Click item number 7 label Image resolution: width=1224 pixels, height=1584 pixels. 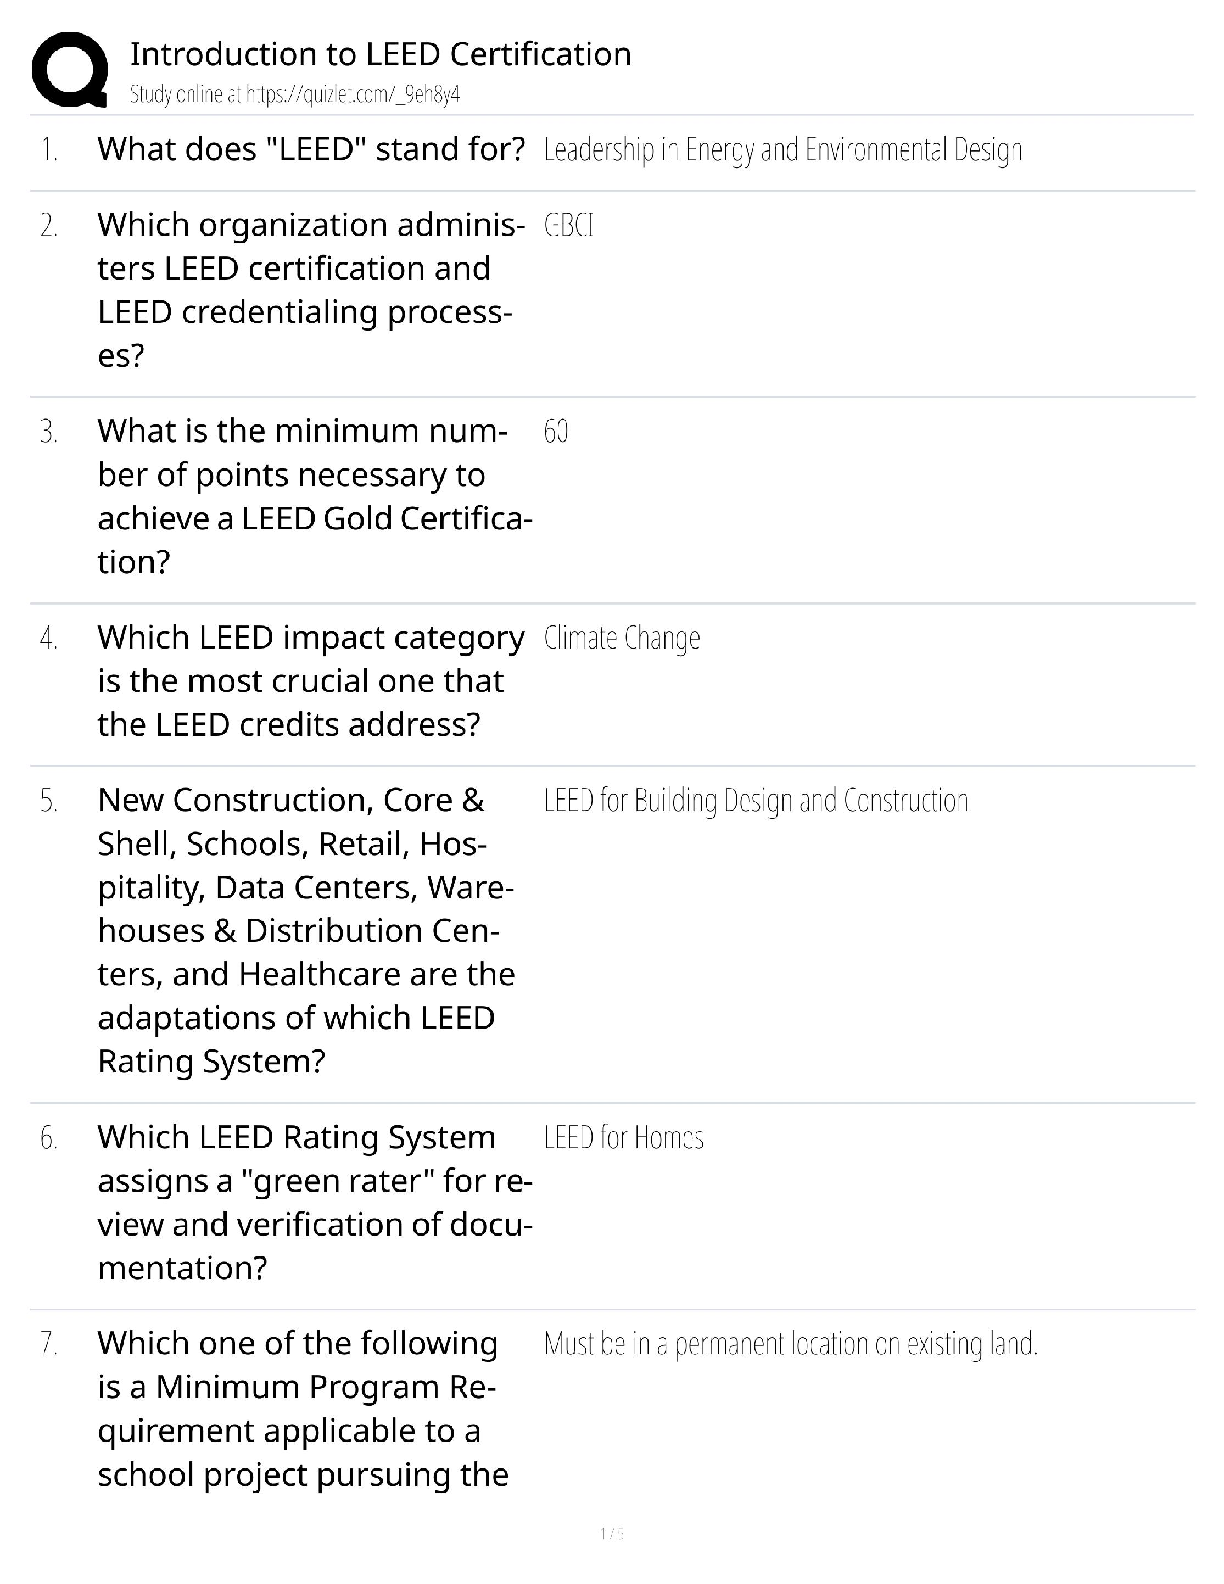coord(49,1344)
